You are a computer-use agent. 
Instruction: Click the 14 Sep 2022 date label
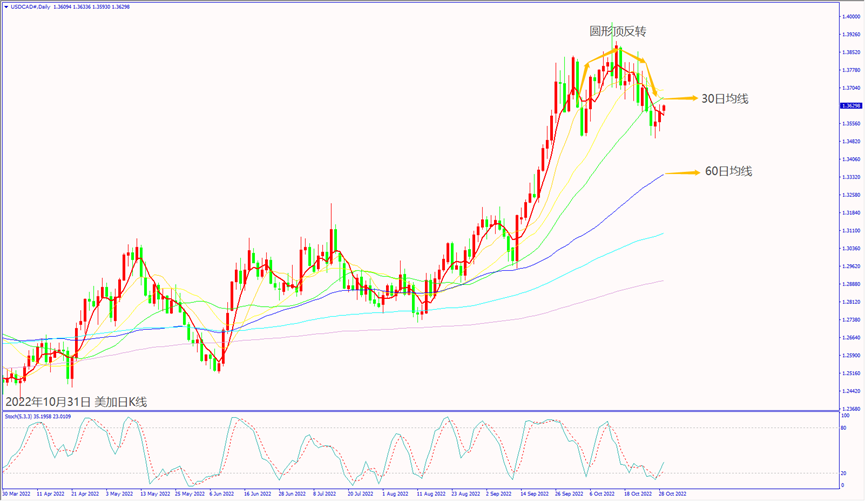532,494
